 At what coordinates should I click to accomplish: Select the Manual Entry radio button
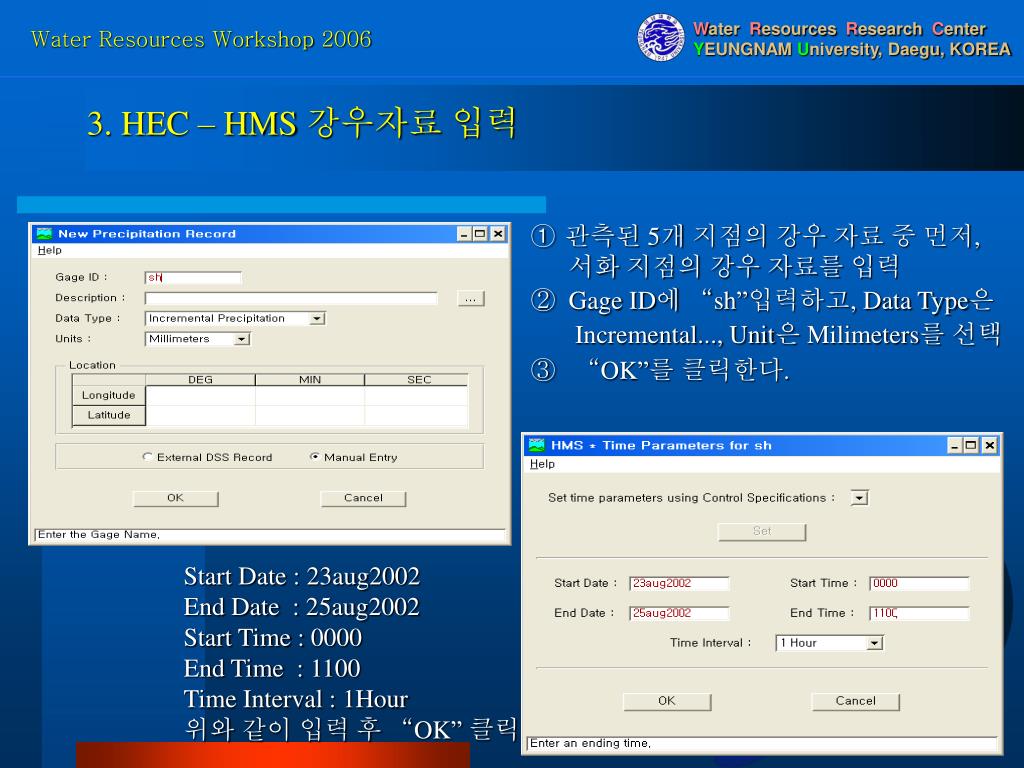point(315,457)
